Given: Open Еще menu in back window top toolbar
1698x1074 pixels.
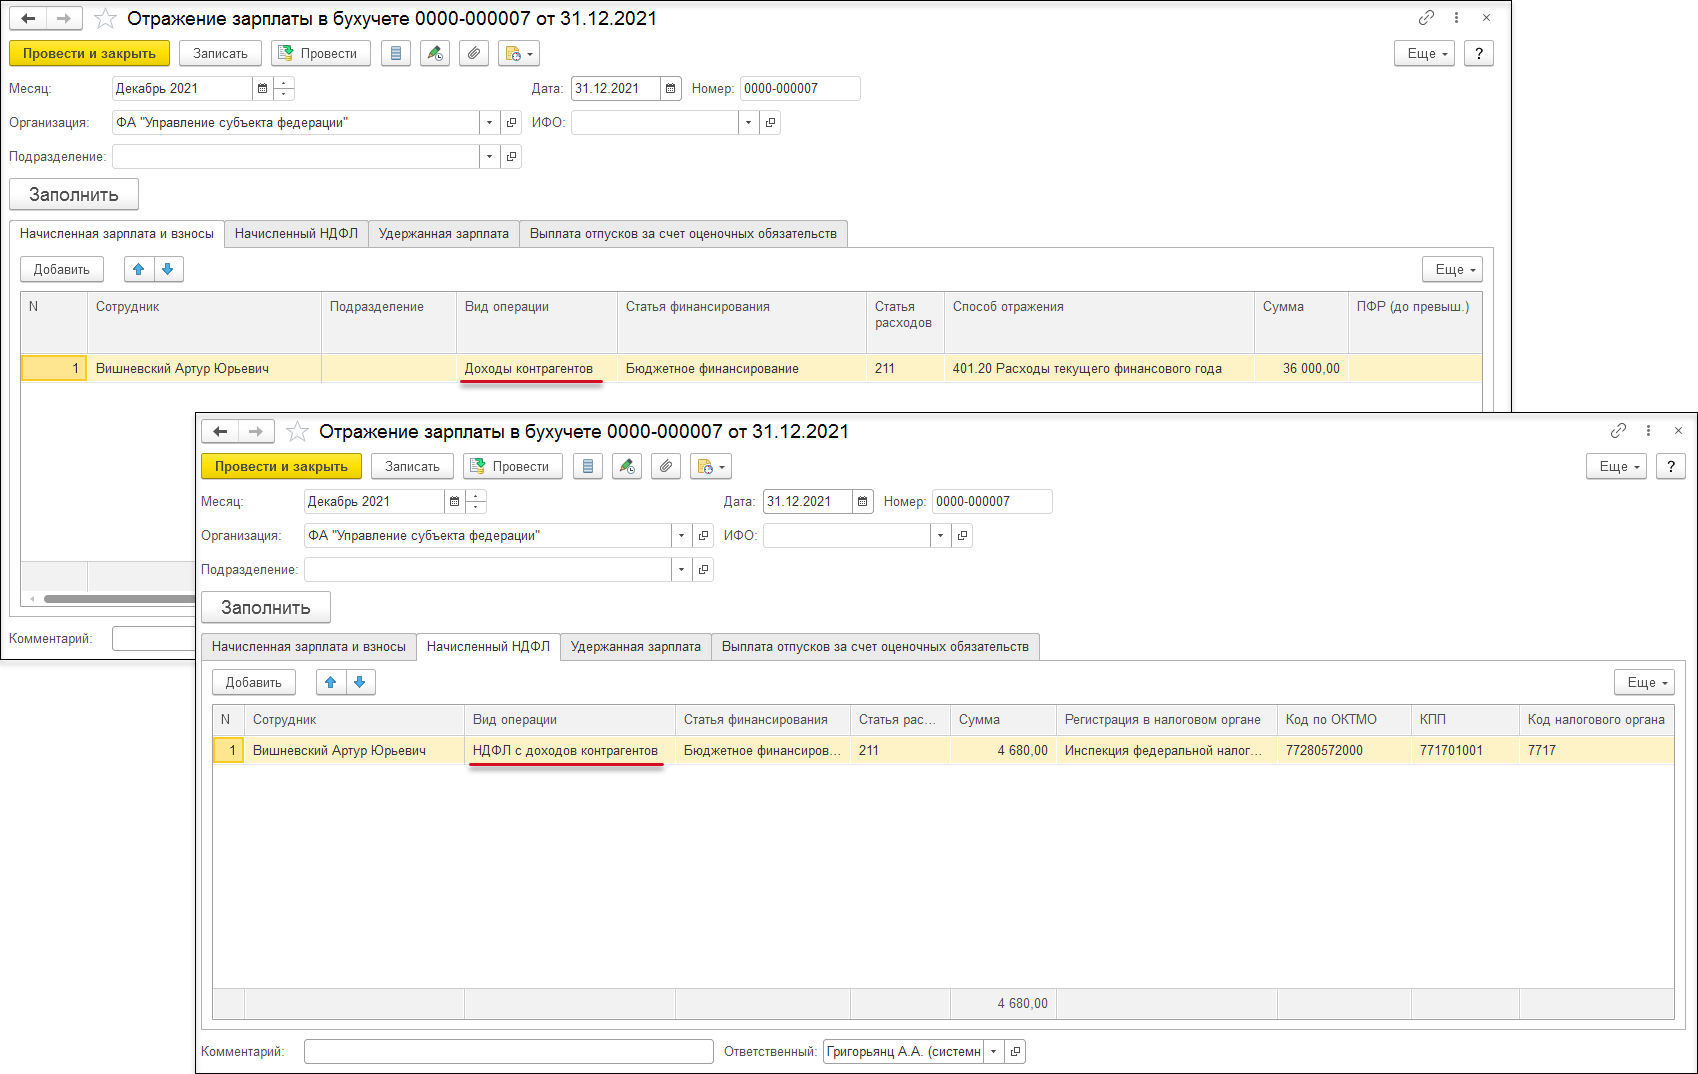Looking at the screenshot, I should click(x=1424, y=53).
